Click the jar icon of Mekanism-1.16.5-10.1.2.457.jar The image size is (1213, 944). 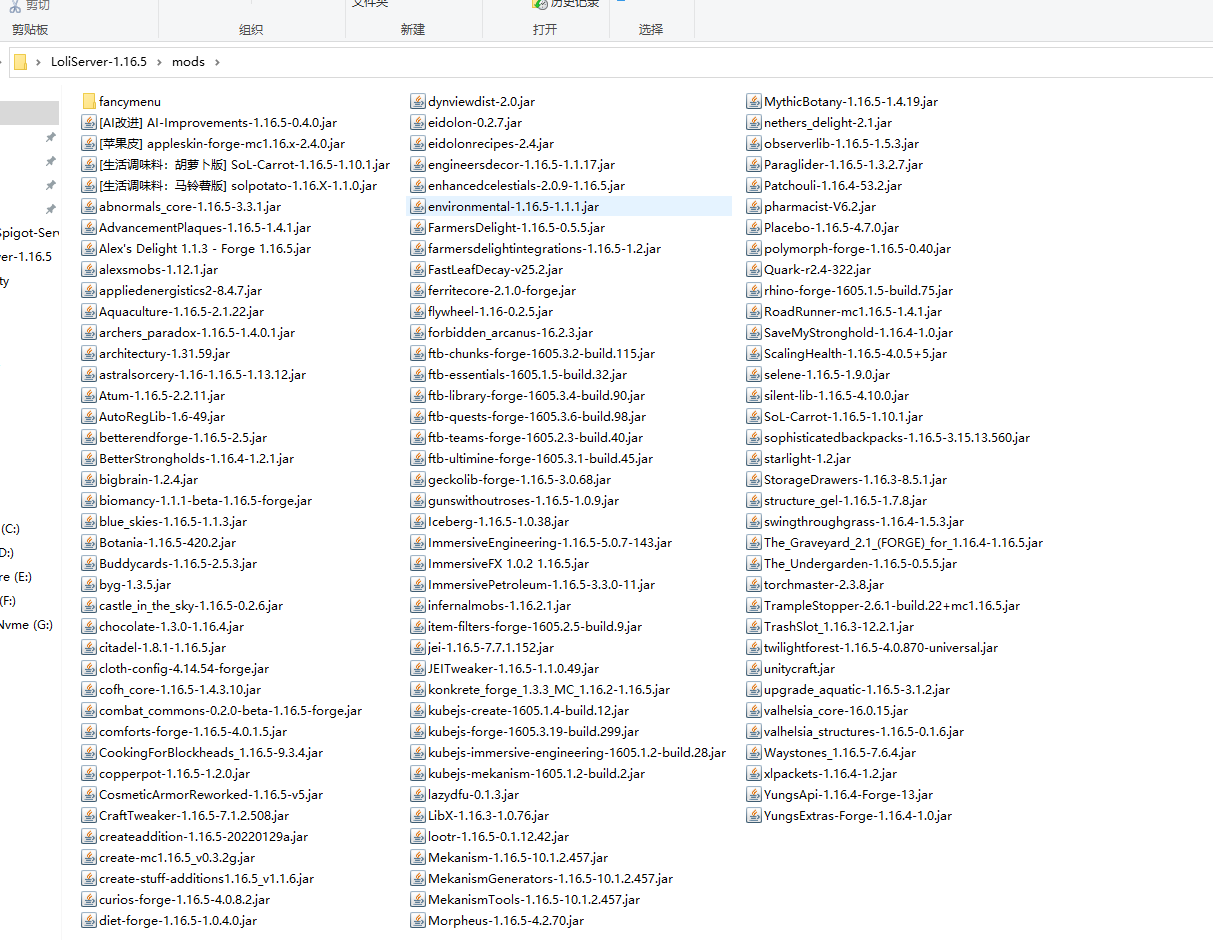419,857
